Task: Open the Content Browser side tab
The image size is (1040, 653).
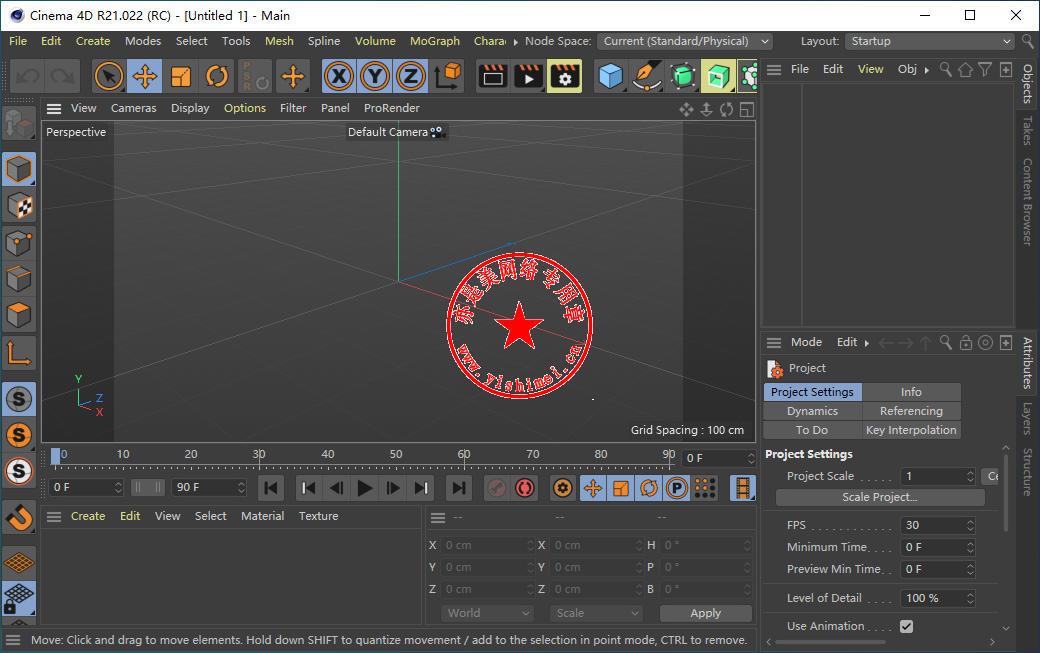Action: [x=1027, y=202]
